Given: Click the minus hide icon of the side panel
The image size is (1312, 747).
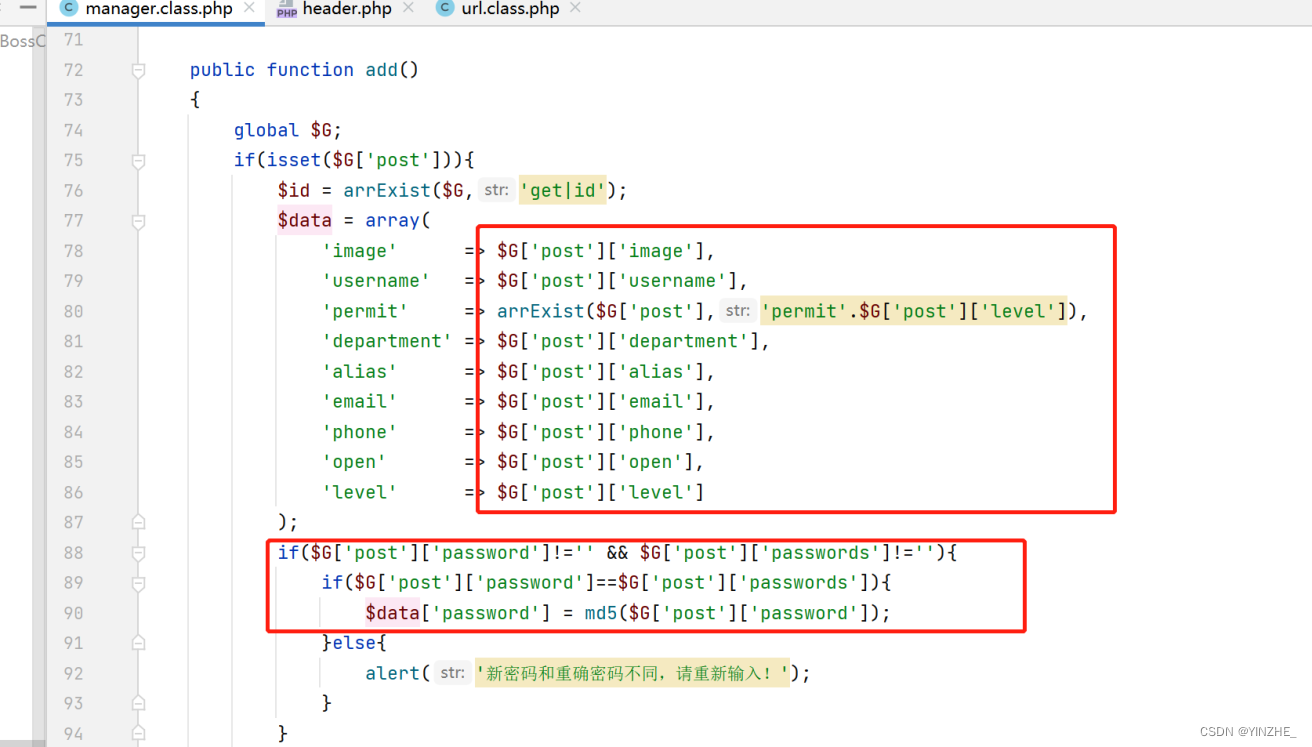Looking at the screenshot, I should click(28, 7).
